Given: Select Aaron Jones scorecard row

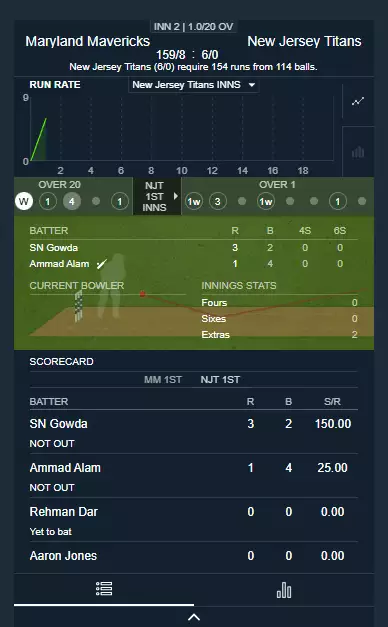Looking at the screenshot, I should pos(194,557).
